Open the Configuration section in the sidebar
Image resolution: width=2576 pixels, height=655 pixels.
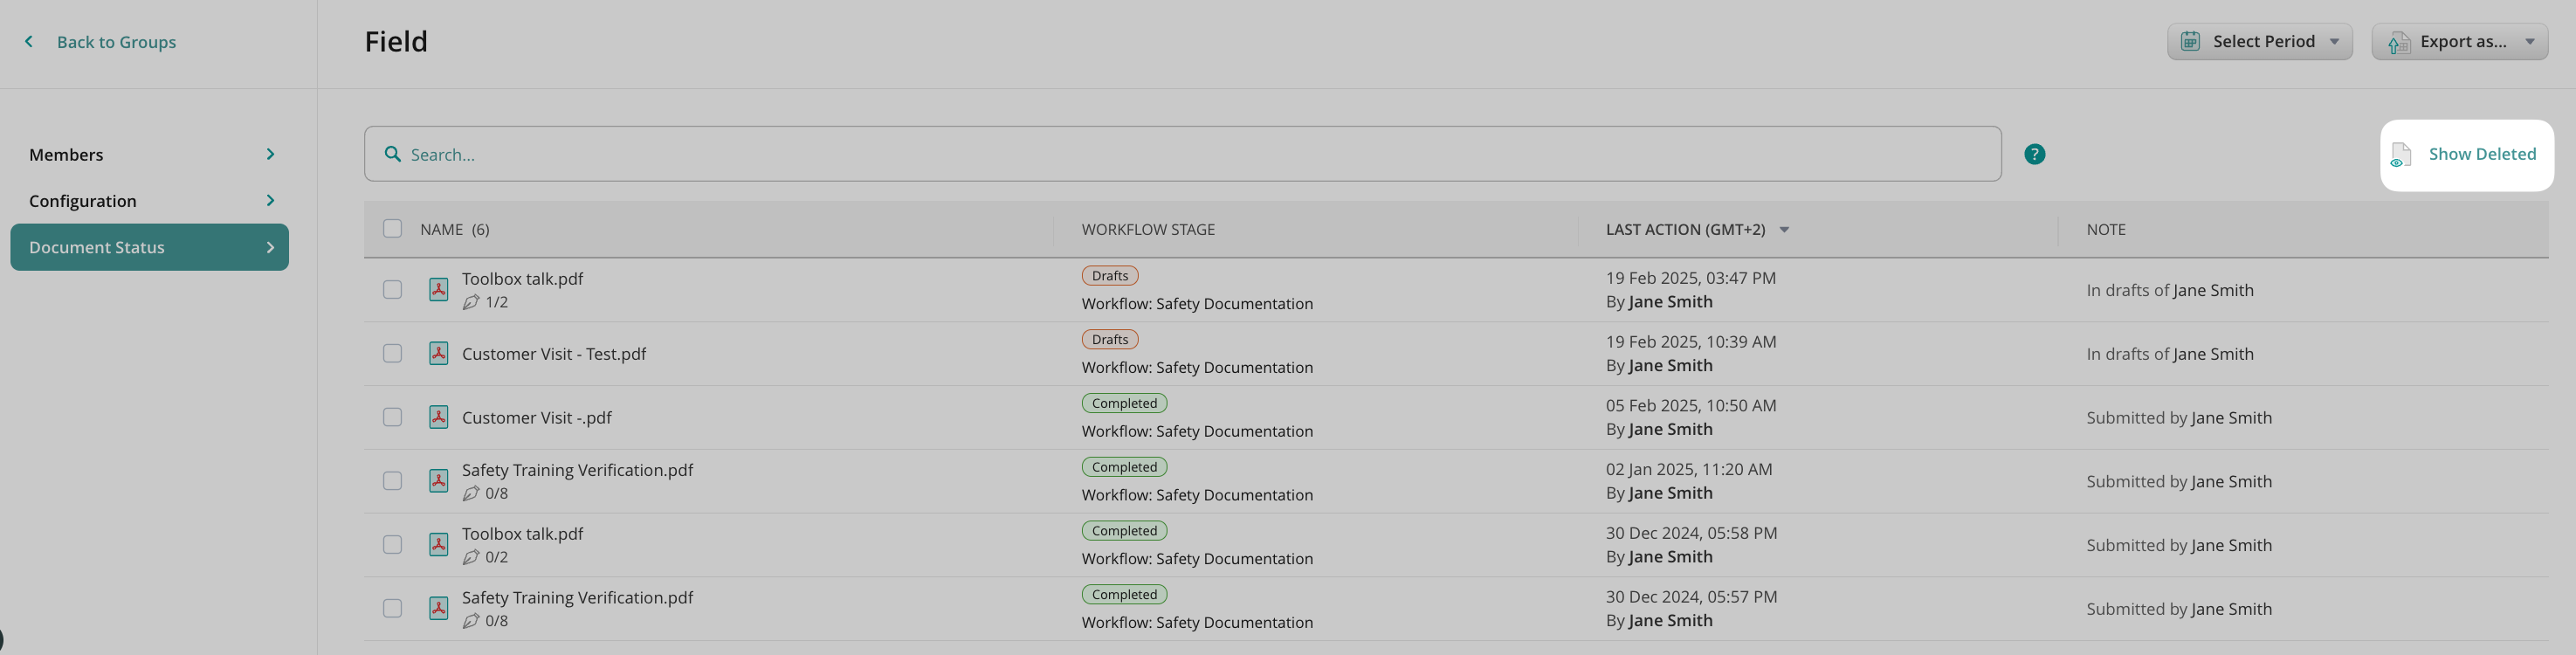(x=150, y=201)
